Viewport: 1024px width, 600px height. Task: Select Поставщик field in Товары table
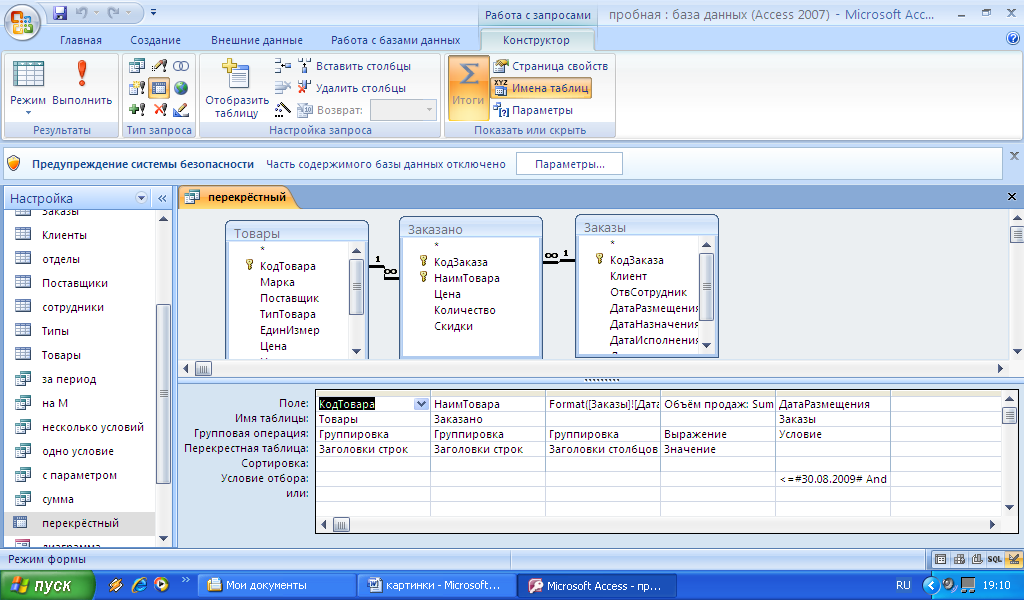point(289,298)
